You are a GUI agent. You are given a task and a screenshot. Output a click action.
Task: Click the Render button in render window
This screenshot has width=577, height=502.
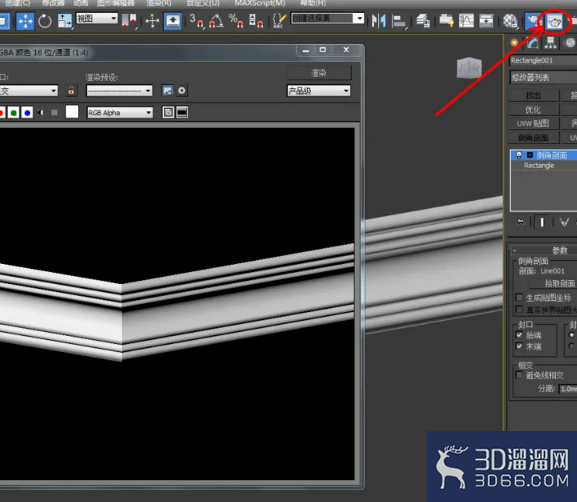319,73
